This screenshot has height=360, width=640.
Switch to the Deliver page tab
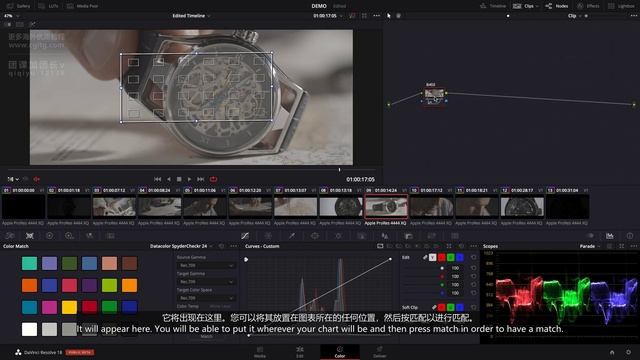(x=380, y=352)
